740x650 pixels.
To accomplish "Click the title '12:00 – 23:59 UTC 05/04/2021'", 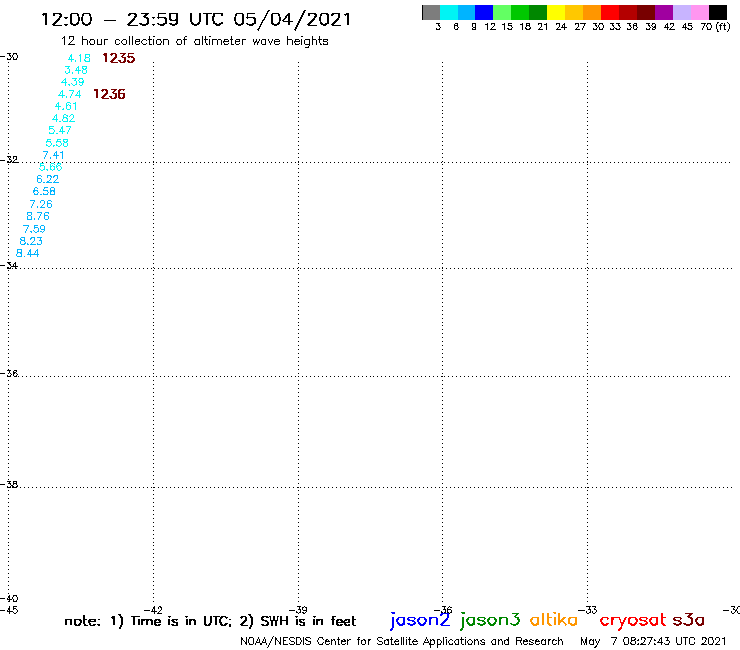I will [x=196, y=19].
